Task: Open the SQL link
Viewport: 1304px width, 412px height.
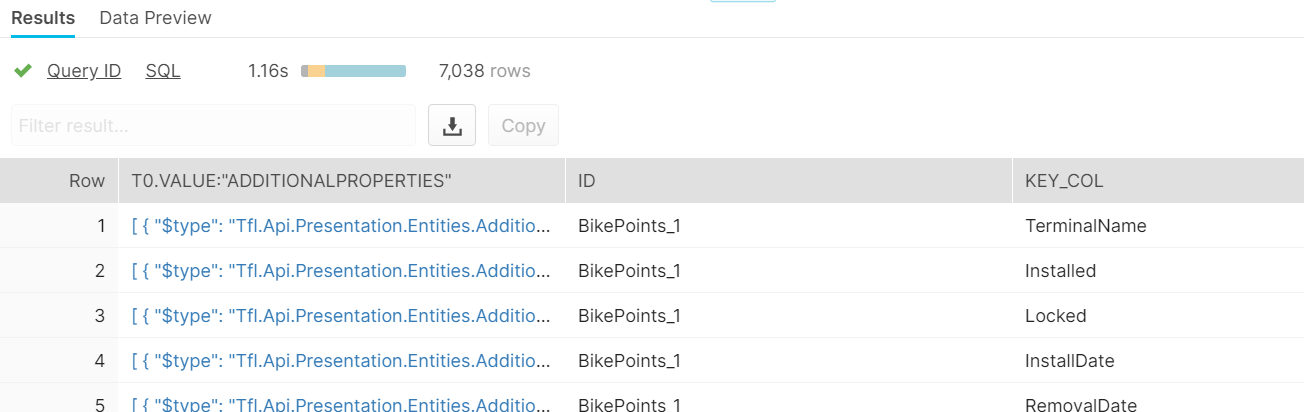Action: pos(163,71)
